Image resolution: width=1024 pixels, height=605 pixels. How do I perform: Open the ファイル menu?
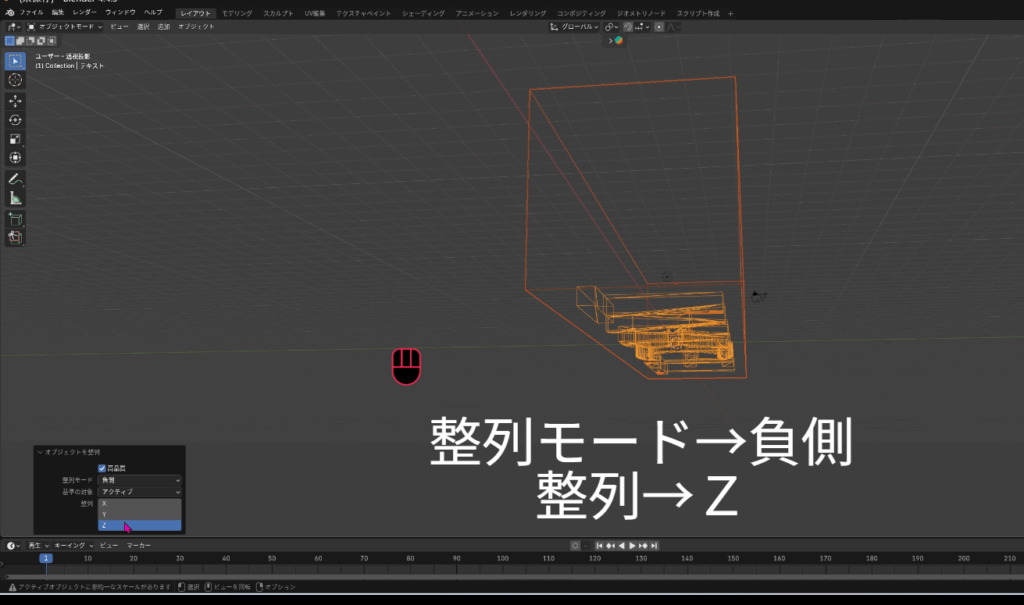[x=32, y=12]
